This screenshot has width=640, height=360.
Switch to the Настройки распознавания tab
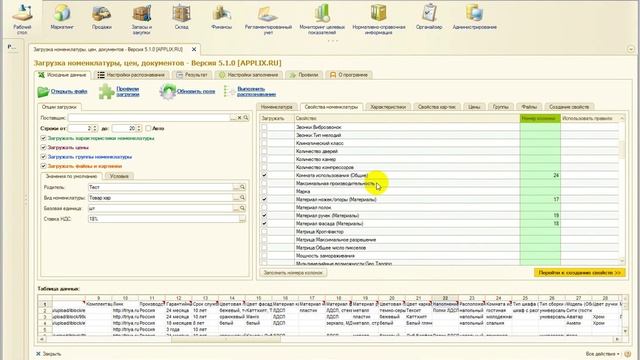pyautogui.click(x=131, y=75)
